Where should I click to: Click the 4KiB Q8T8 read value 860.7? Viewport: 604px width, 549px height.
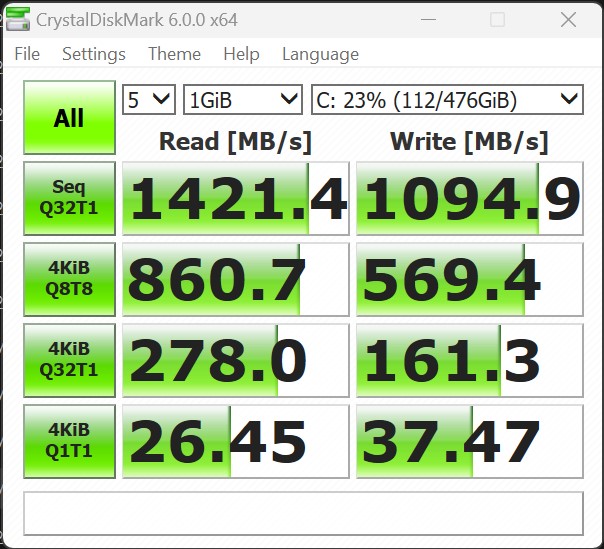coord(236,280)
